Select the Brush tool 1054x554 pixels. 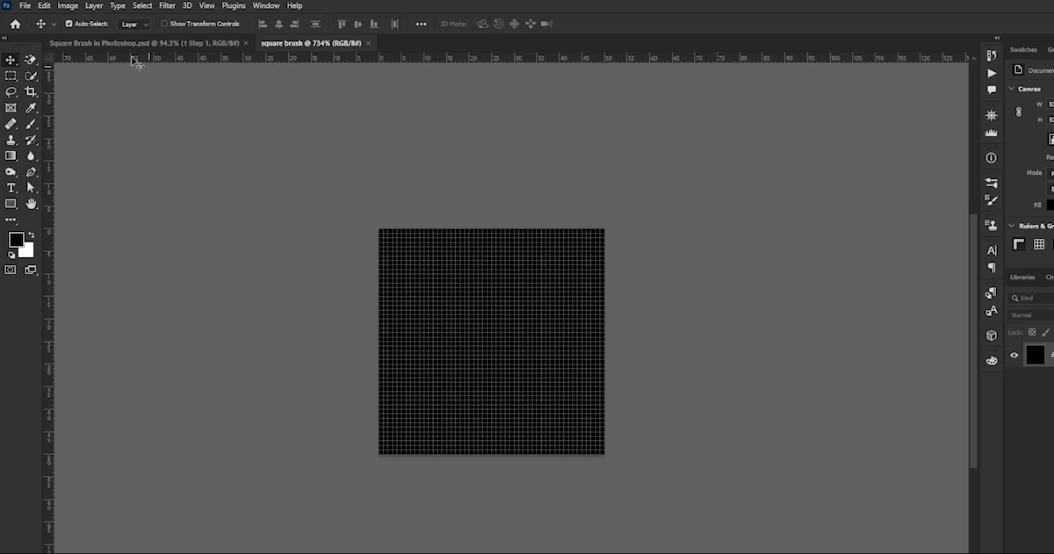click(x=31, y=124)
